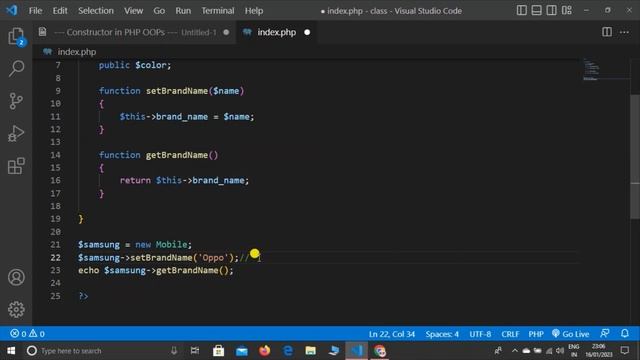This screenshot has height=360, width=640.
Task: Open the Source Control view
Action: [16, 101]
